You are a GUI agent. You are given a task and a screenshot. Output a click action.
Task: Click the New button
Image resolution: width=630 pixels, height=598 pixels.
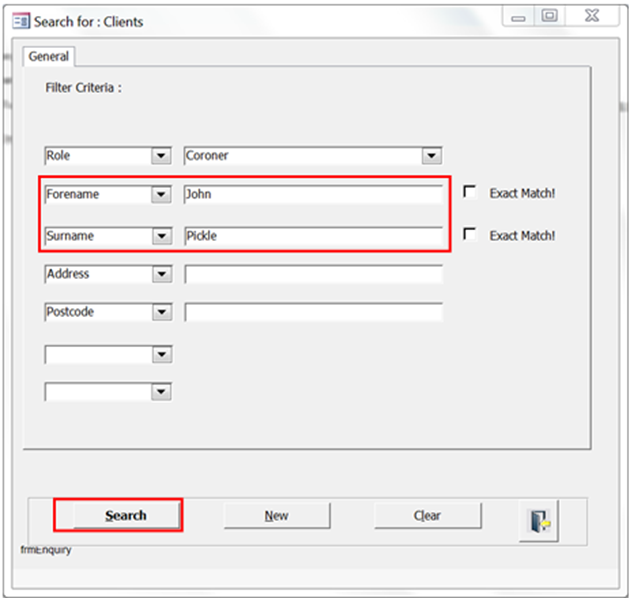tap(276, 515)
